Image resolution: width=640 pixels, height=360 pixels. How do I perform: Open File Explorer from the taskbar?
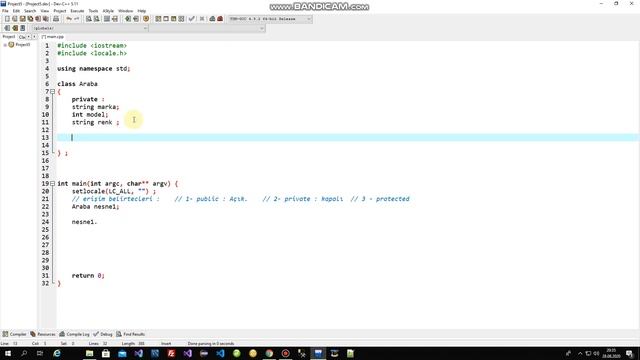point(89,353)
